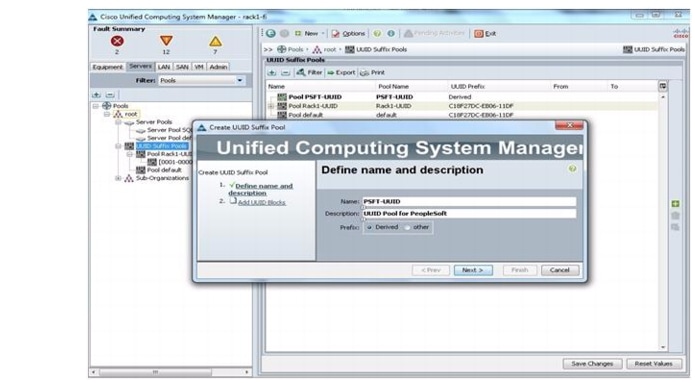Open the New toolbar menu

309,33
